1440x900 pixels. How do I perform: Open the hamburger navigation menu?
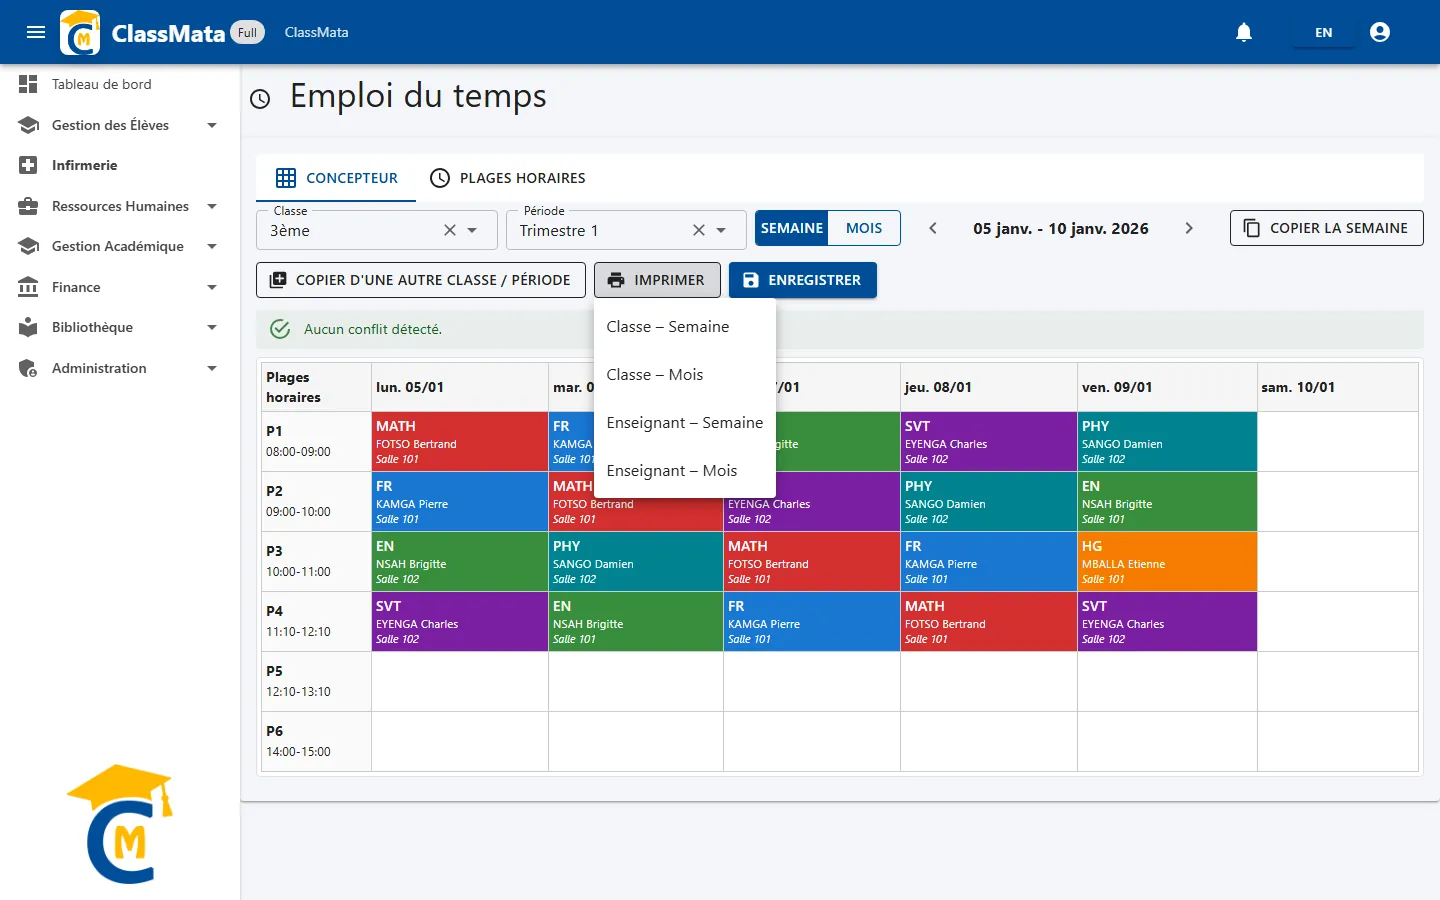(x=36, y=32)
